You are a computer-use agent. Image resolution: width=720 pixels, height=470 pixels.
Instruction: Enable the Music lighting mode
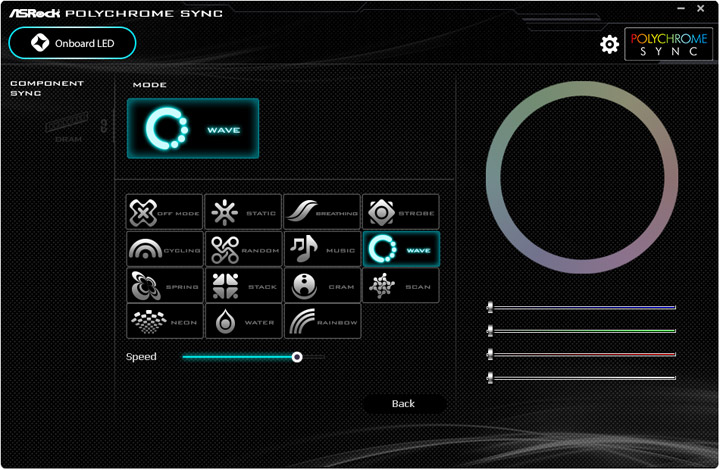pos(322,249)
